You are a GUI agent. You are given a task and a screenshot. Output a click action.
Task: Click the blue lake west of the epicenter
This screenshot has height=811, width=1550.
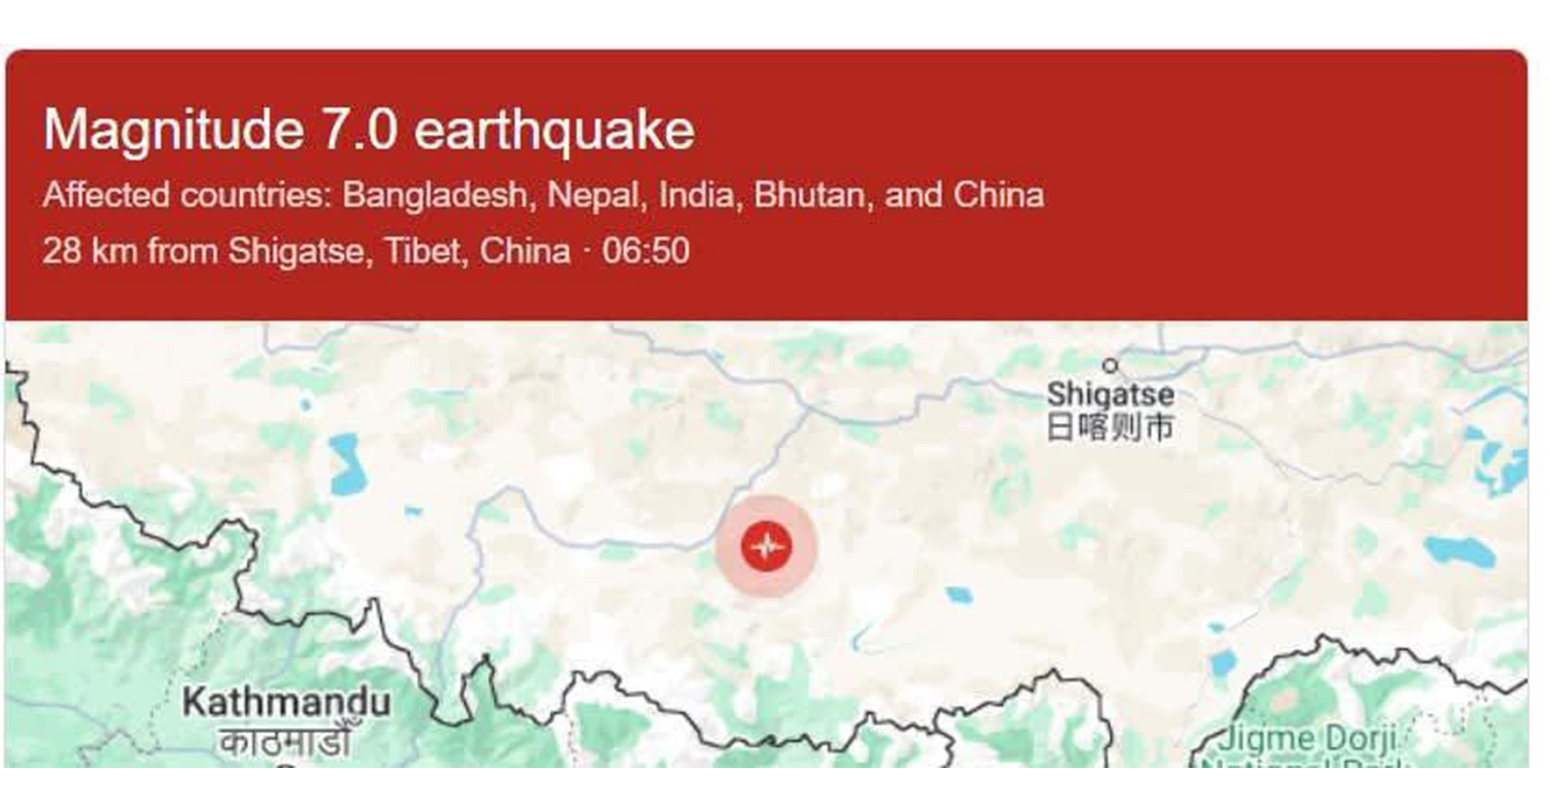(348, 465)
